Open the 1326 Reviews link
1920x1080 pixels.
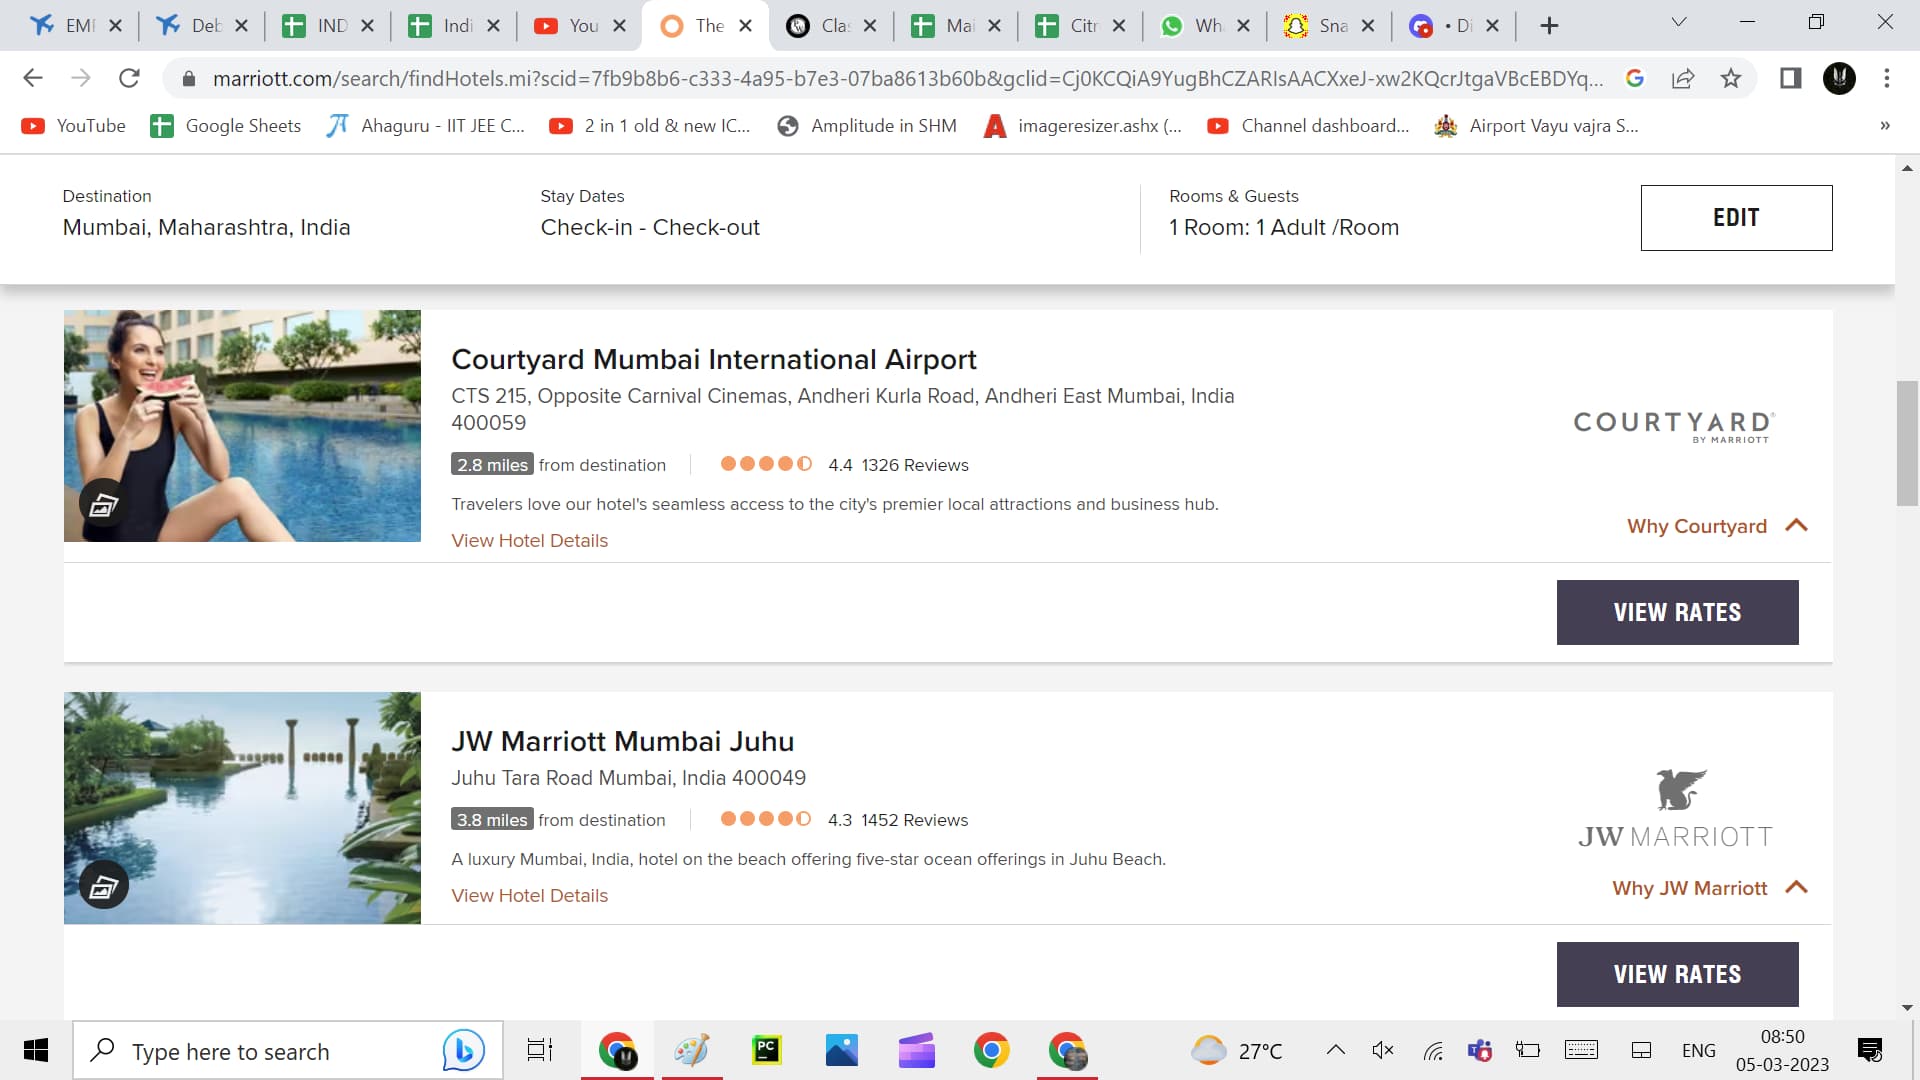[915, 465]
